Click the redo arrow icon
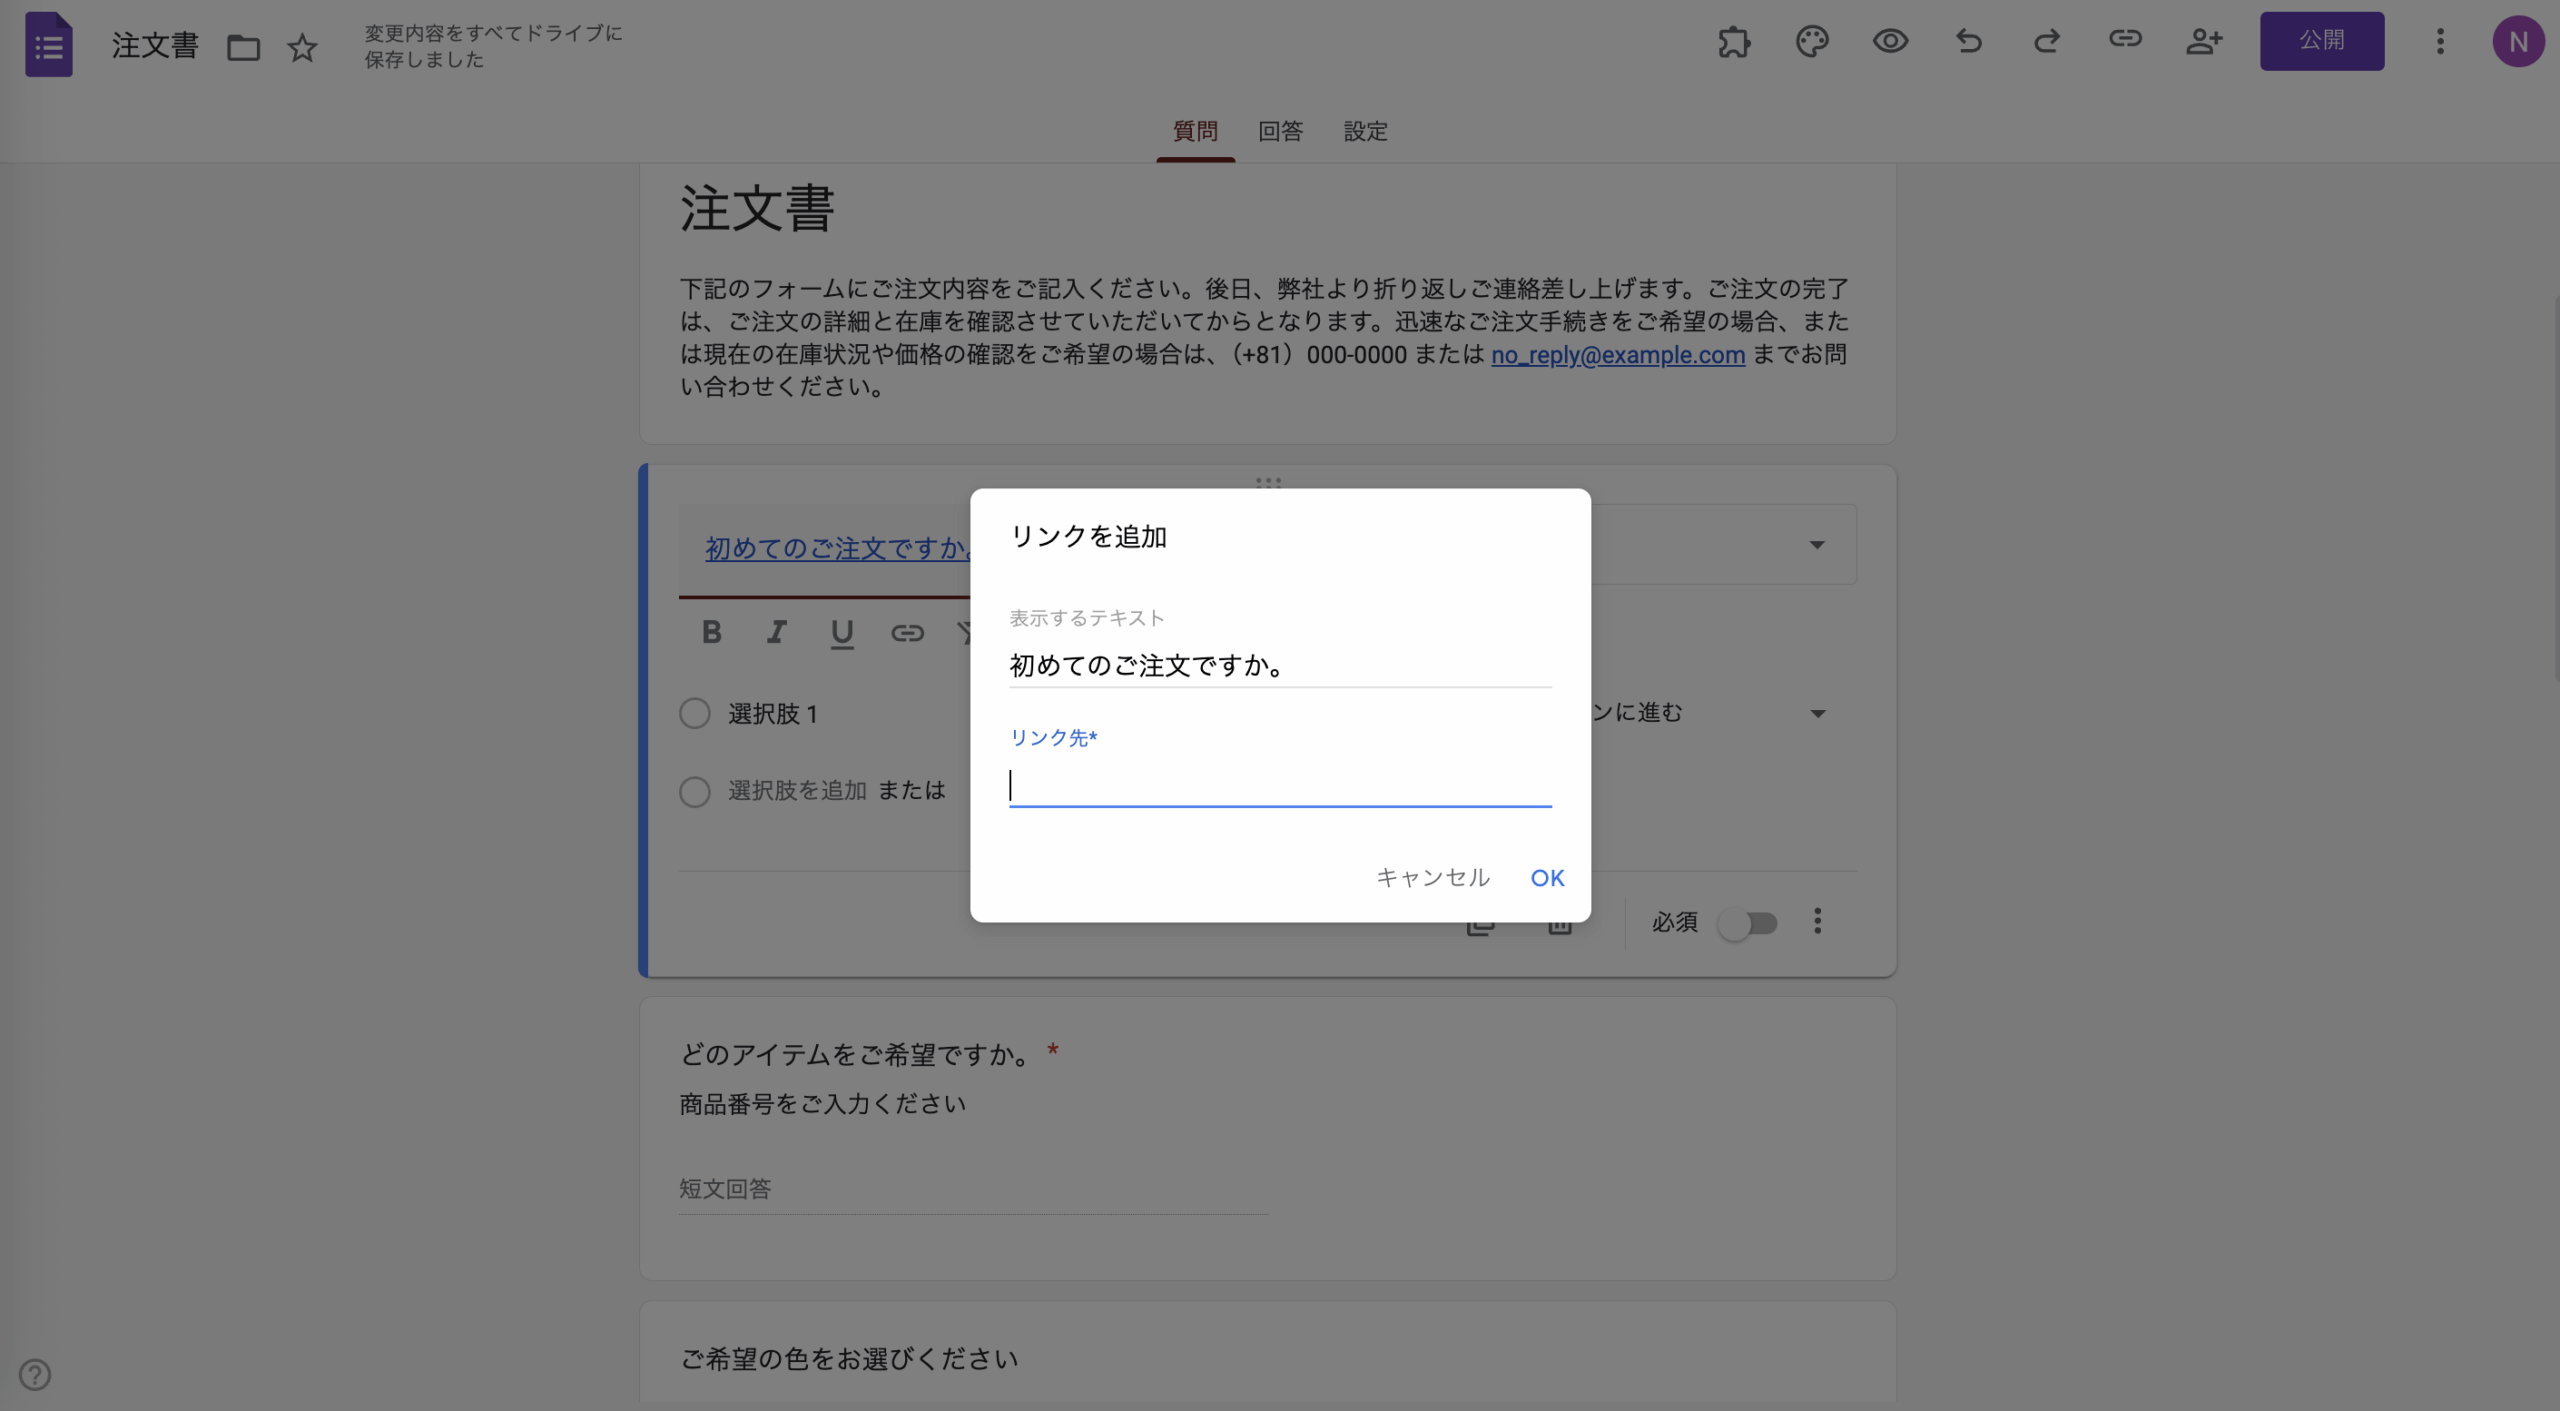The width and height of the screenshot is (2560, 1411). coord(2046,42)
